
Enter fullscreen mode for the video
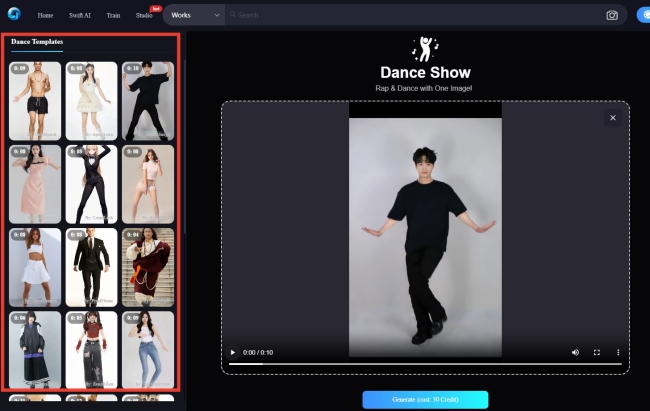(x=597, y=352)
